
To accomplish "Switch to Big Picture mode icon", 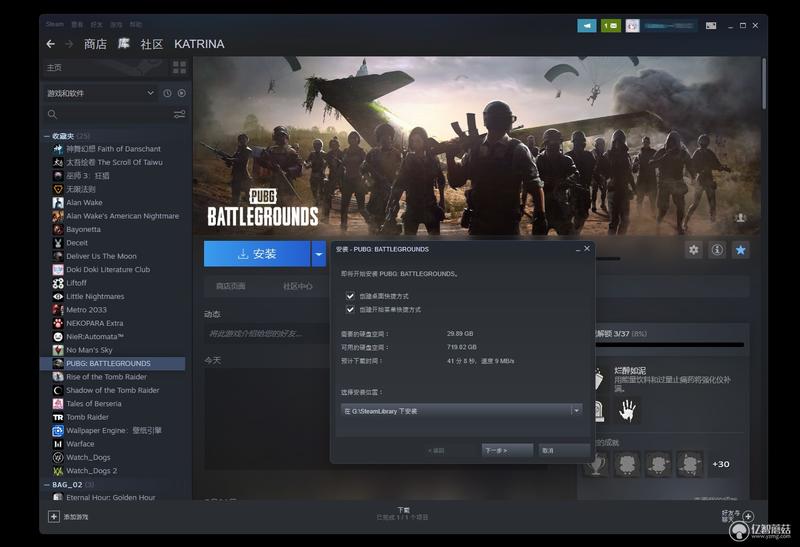I will point(711,25).
